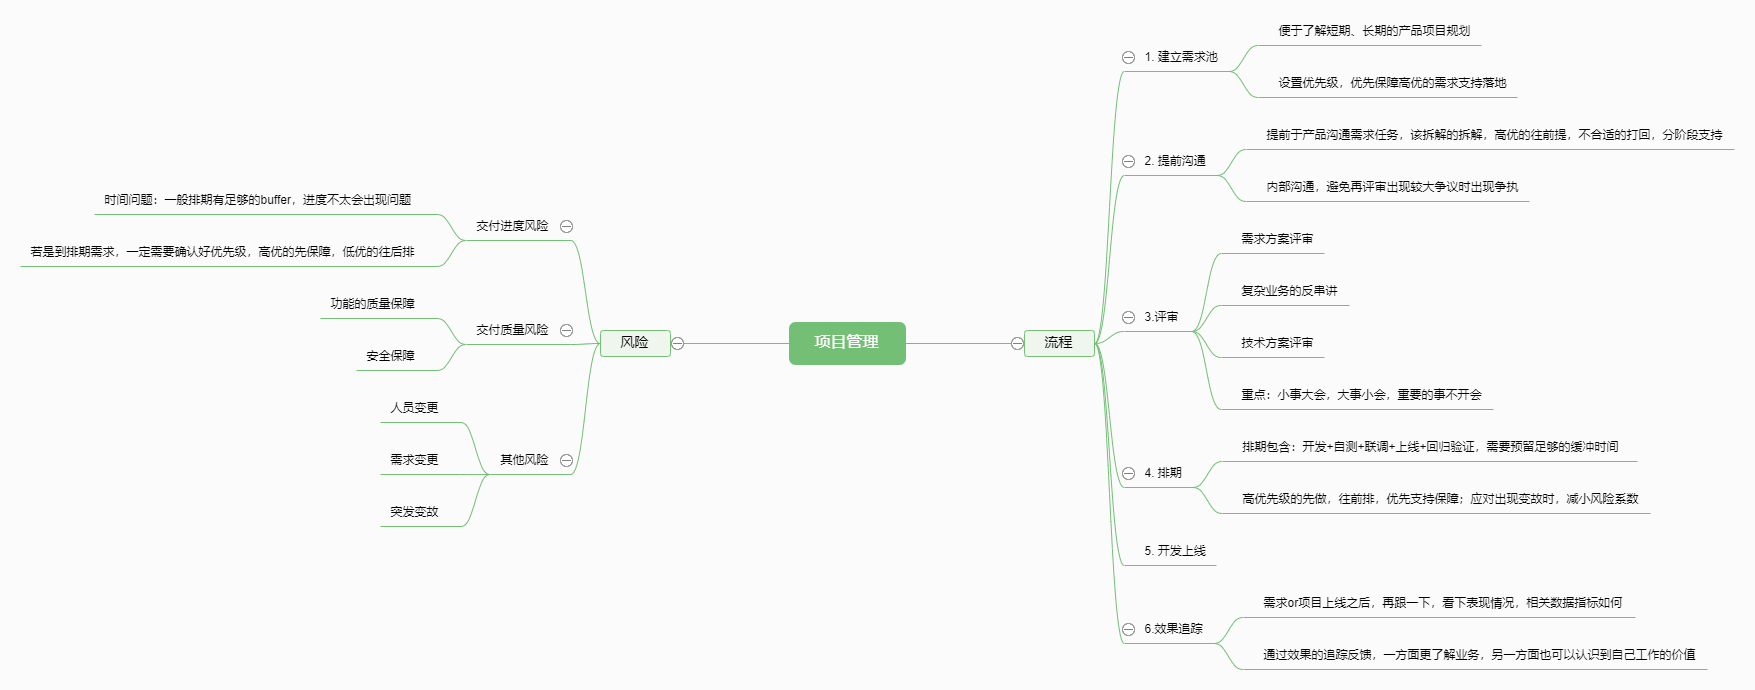
Task: Collapse the 其他风险 subtopics
Action: click(566, 460)
